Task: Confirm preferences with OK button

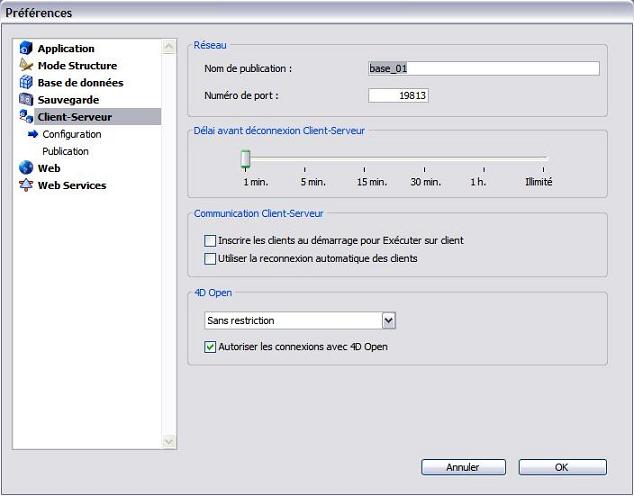Action: pyautogui.click(x=562, y=467)
